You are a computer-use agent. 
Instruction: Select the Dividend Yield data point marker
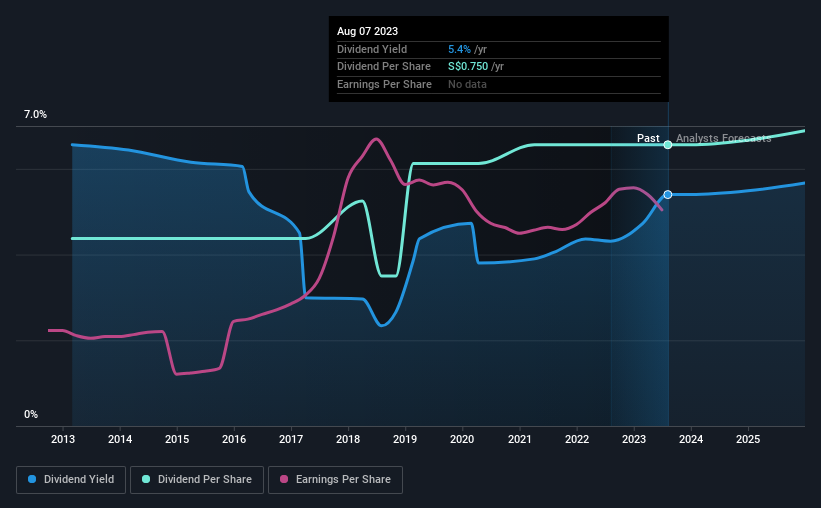tap(668, 195)
